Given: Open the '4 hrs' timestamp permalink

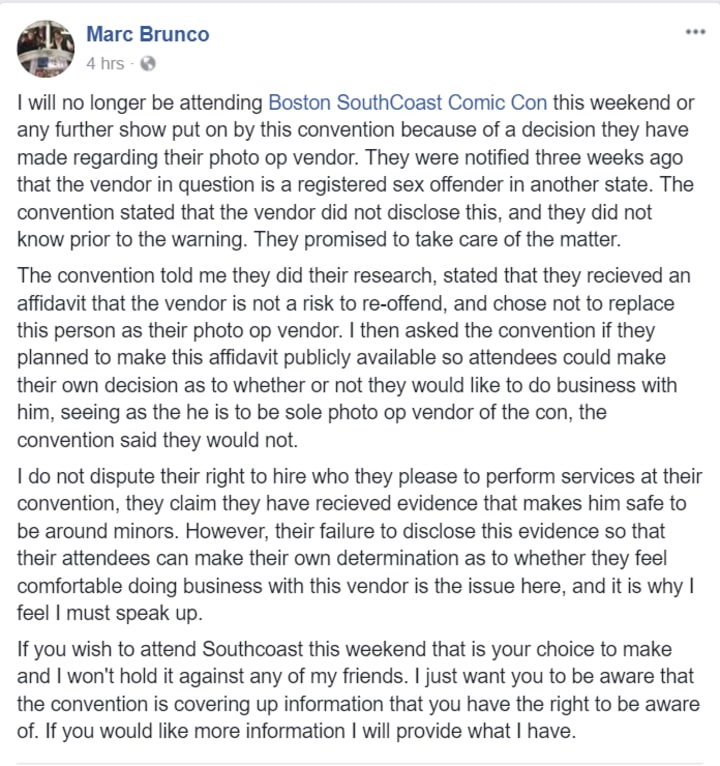Looking at the screenshot, I should click(x=105, y=64).
